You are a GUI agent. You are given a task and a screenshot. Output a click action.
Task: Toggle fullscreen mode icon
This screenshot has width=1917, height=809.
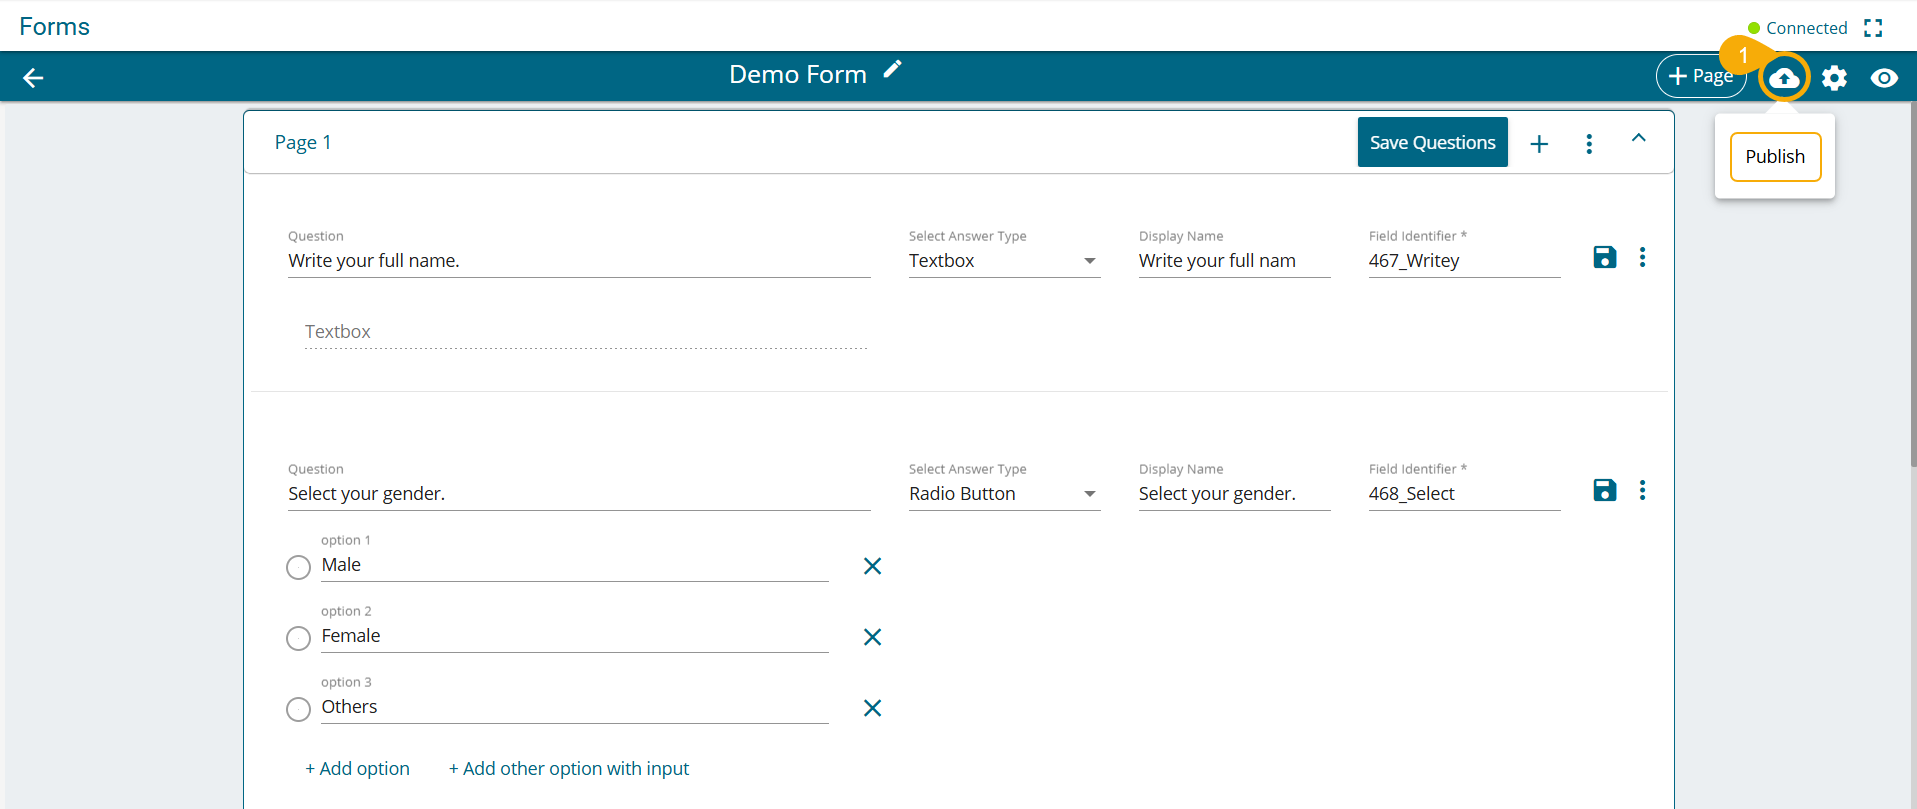[x=1873, y=28]
